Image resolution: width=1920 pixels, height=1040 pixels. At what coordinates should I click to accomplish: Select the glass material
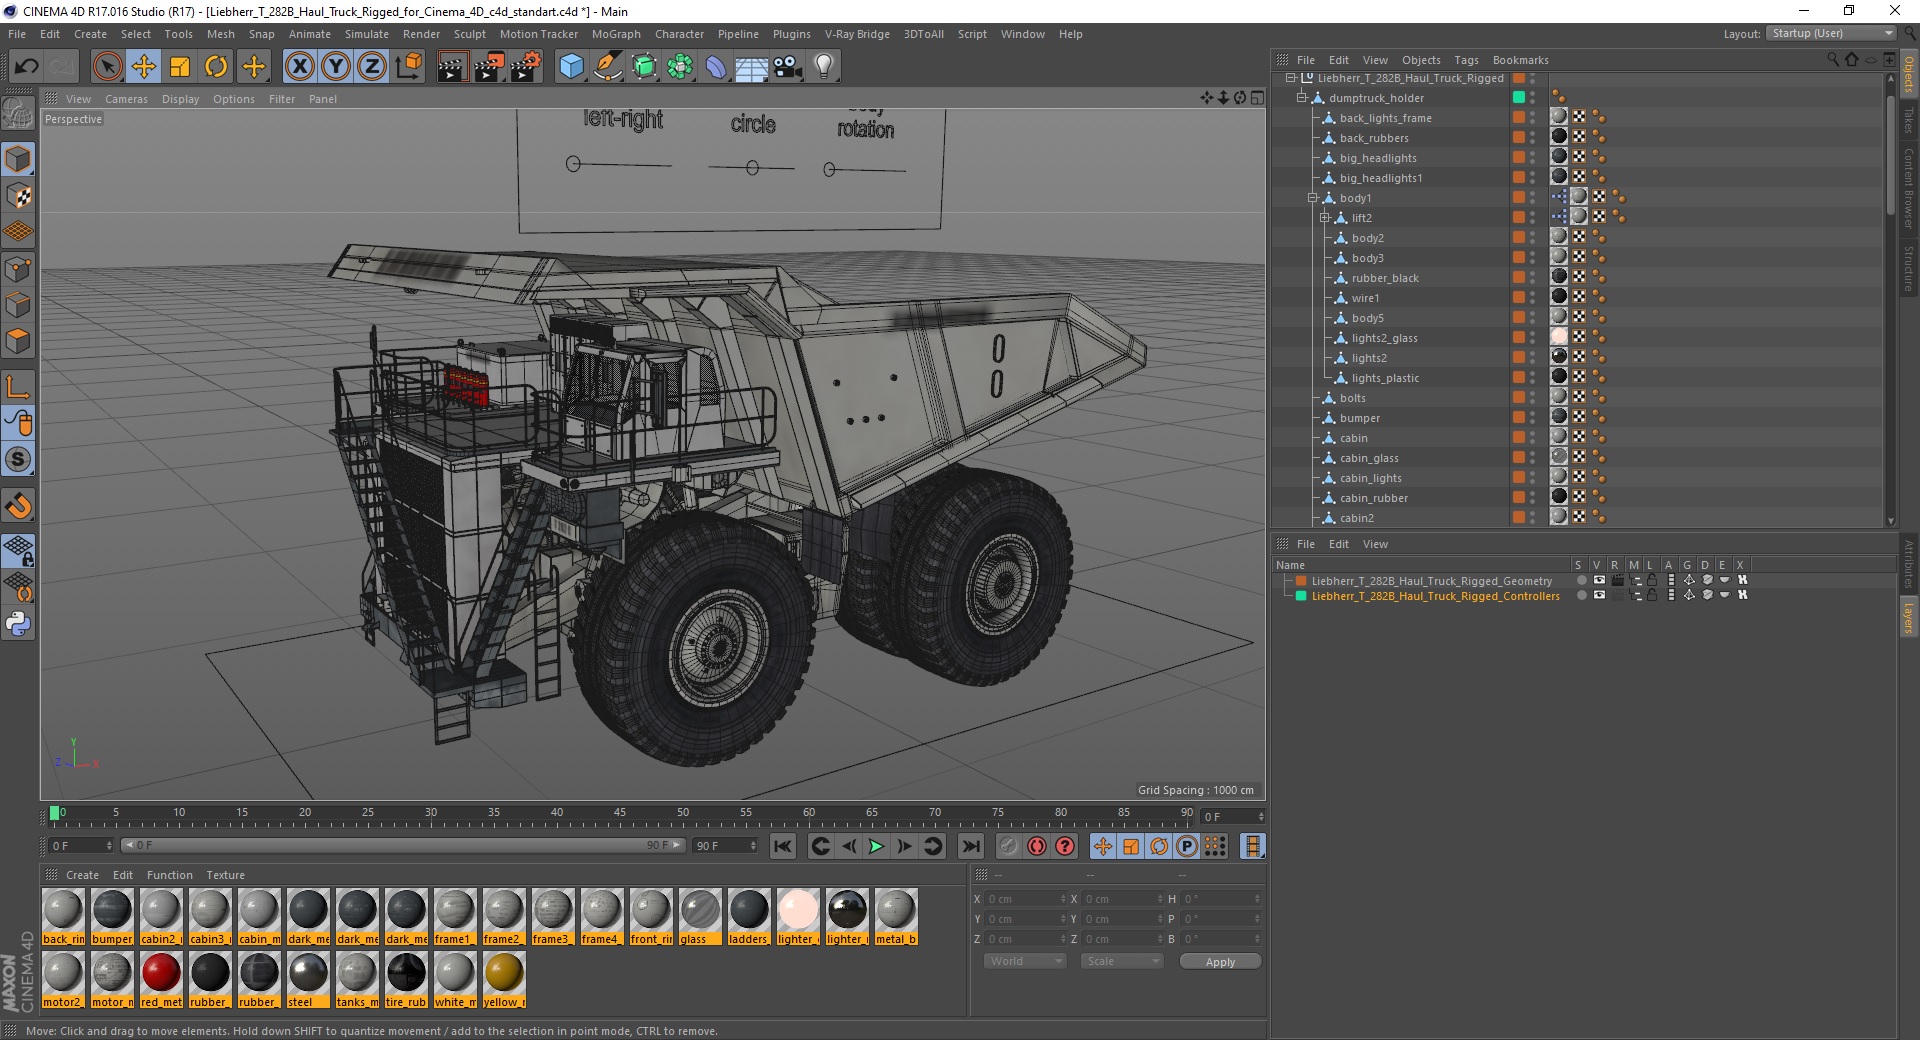(x=700, y=916)
